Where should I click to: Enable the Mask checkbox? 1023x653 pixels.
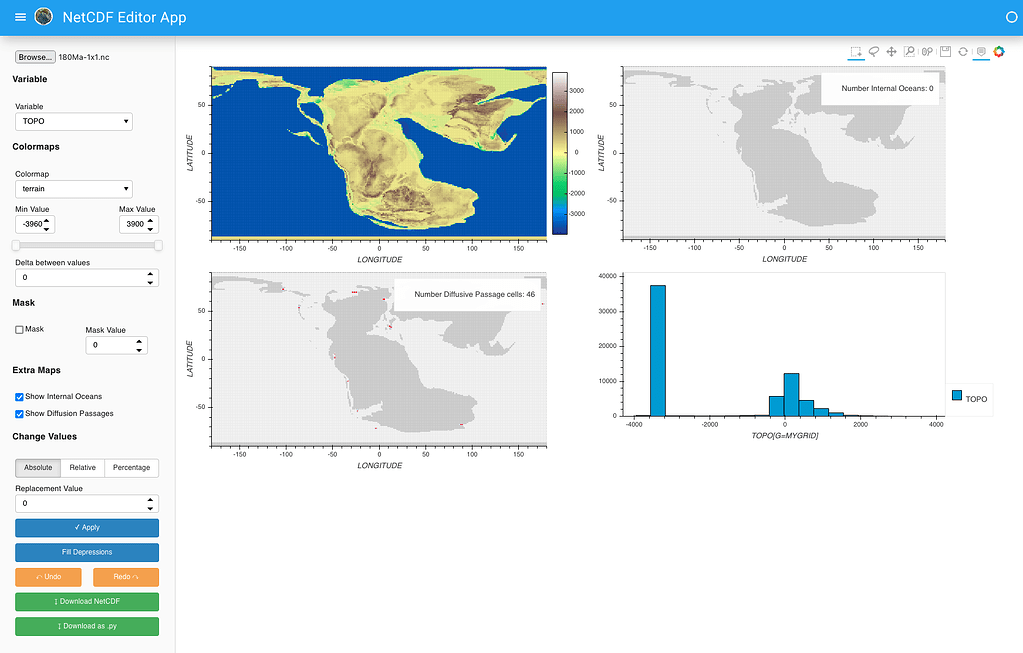[20, 329]
